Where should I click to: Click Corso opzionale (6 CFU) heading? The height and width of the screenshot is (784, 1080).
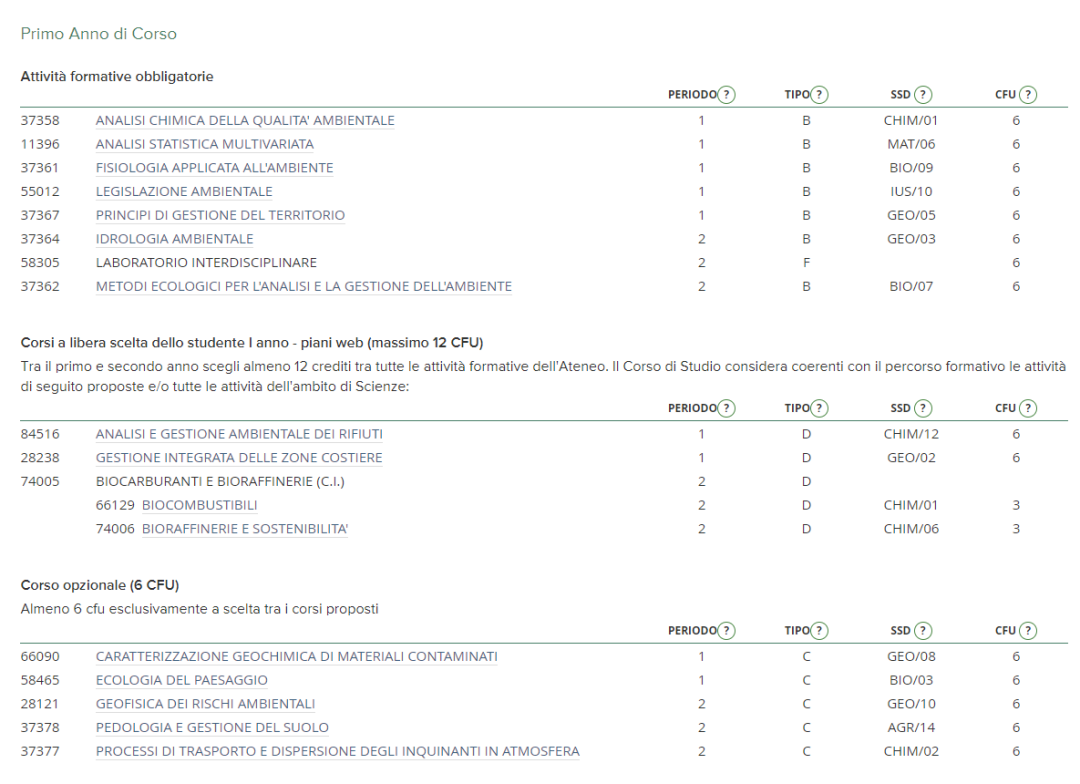pyautogui.click(x=100, y=585)
